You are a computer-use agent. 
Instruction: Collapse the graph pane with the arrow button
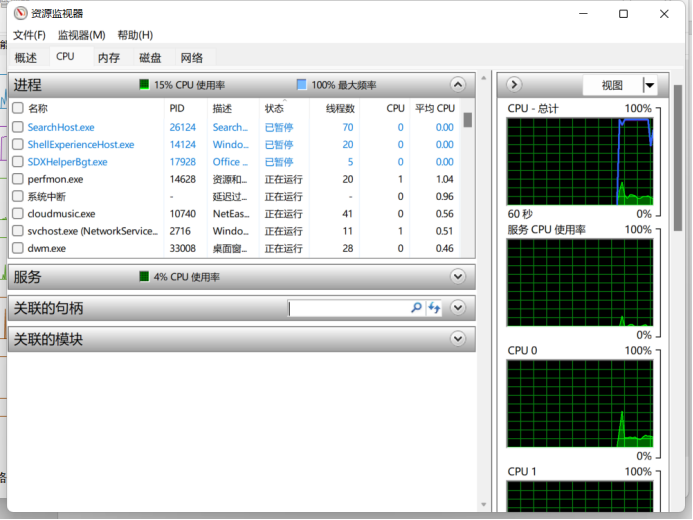514,84
